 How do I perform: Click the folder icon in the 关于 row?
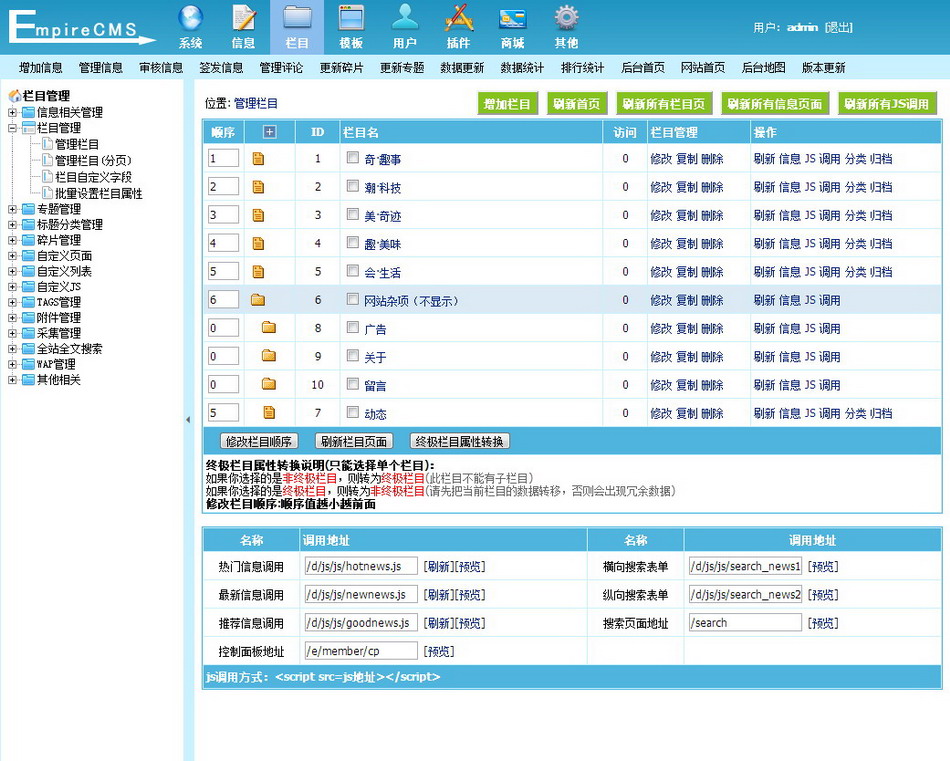click(269, 356)
